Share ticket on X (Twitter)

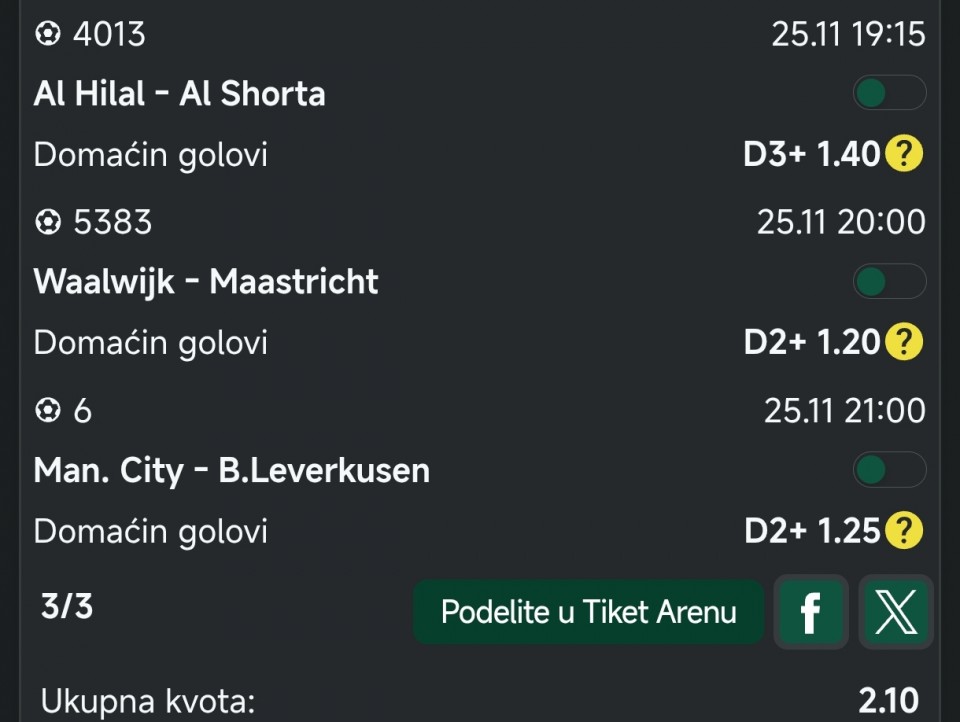click(895, 611)
